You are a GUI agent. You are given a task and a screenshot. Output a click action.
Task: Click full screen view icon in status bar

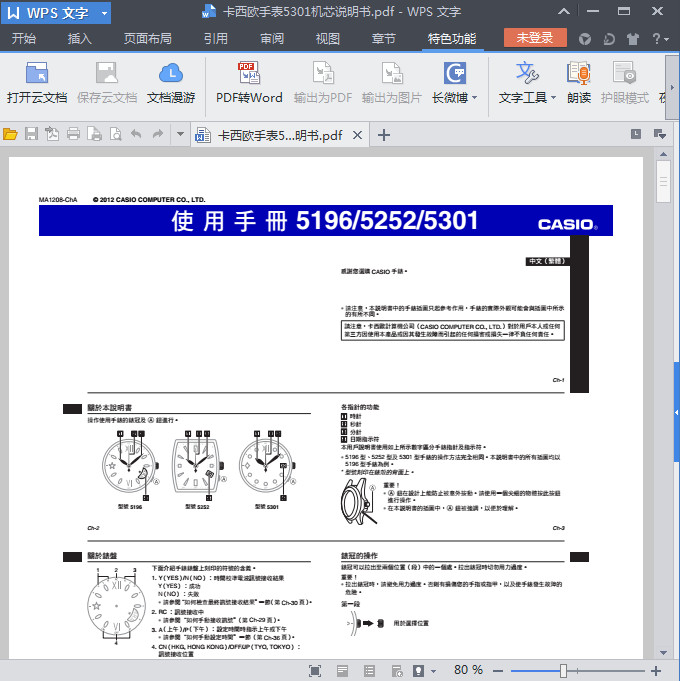pos(315,671)
